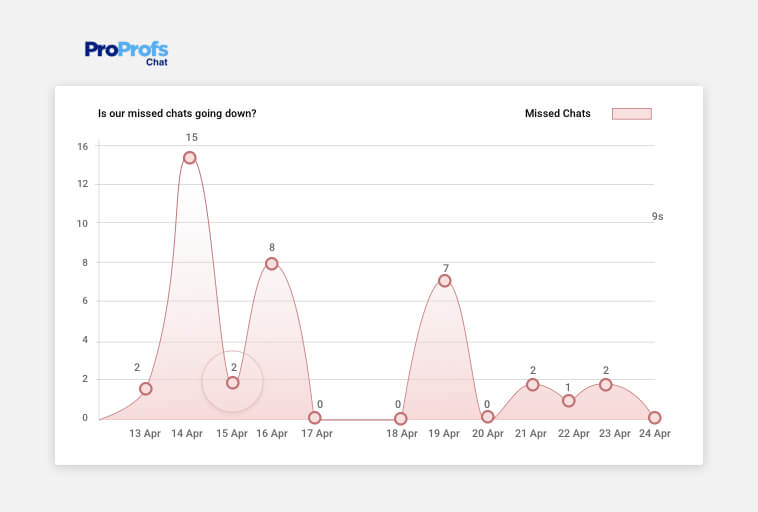Click the chart title 'Is our missed chats going down?'
This screenshot has width=758, height=512.
pos(177,114)
